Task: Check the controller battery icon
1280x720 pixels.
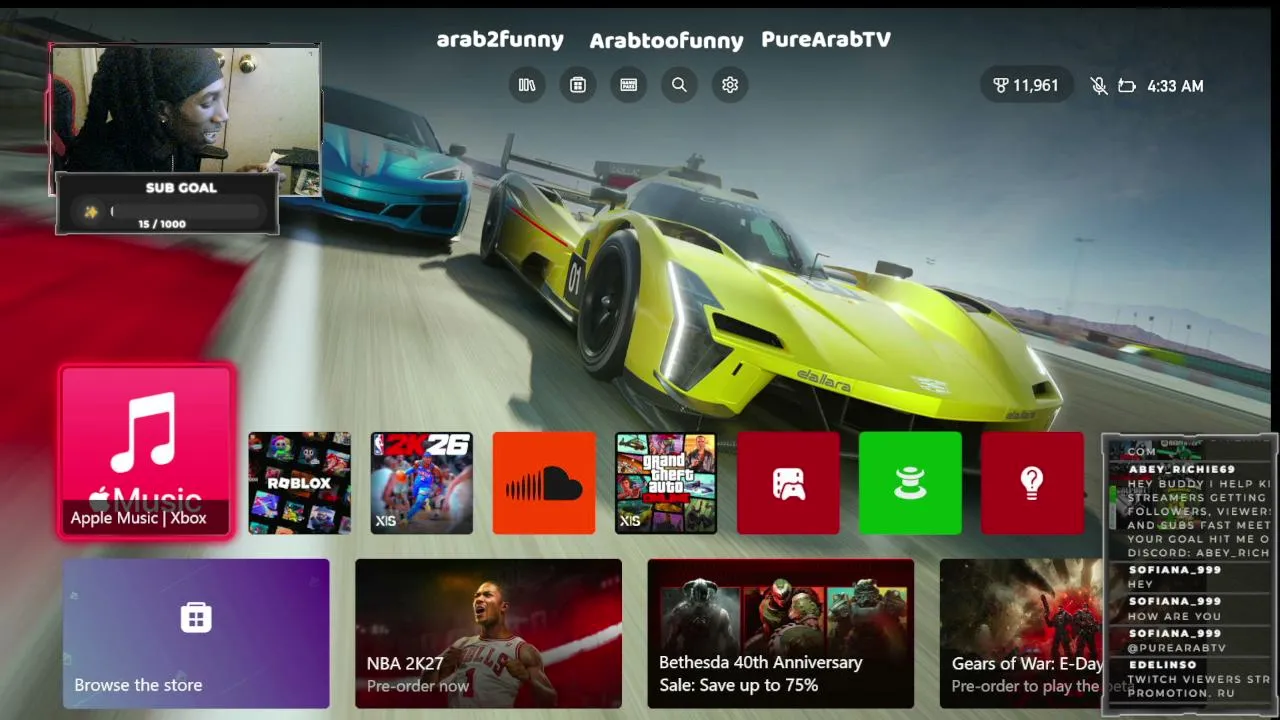Action: click(x=1127, y=86)
